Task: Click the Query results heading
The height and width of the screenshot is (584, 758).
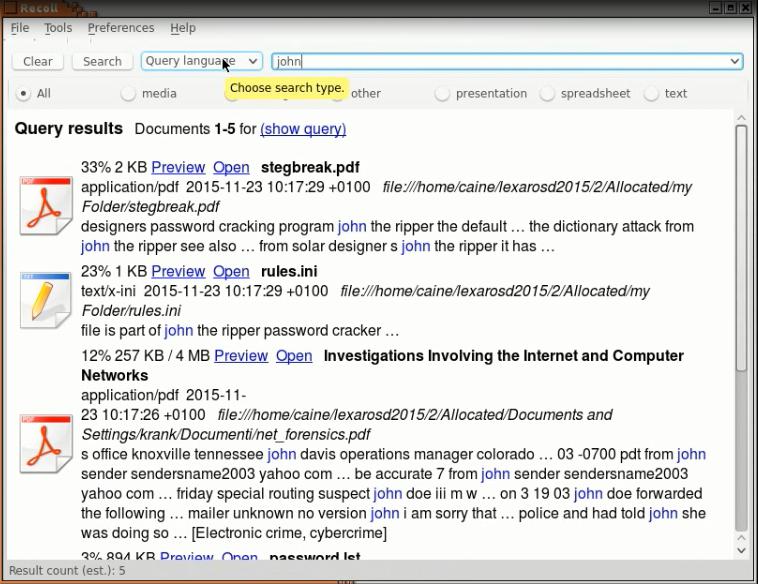Action: 69,129
